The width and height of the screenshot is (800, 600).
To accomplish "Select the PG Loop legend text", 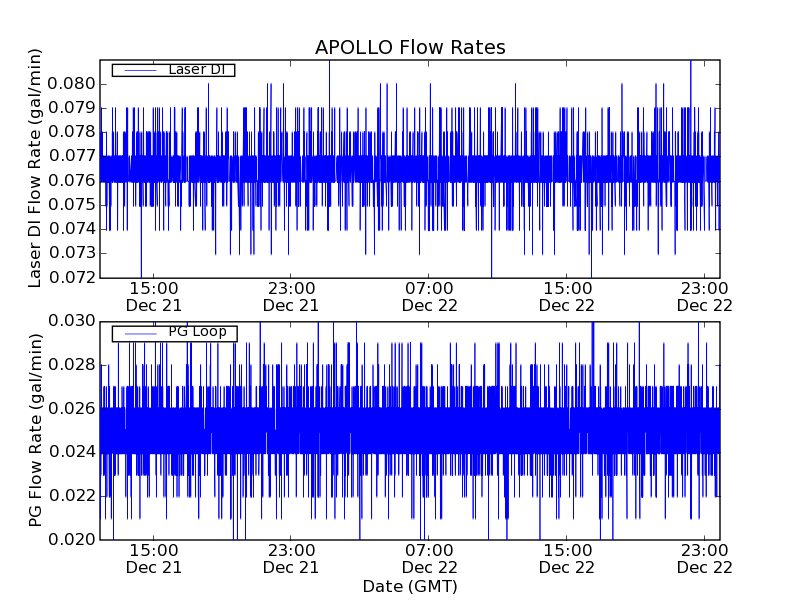I will 196,332.
